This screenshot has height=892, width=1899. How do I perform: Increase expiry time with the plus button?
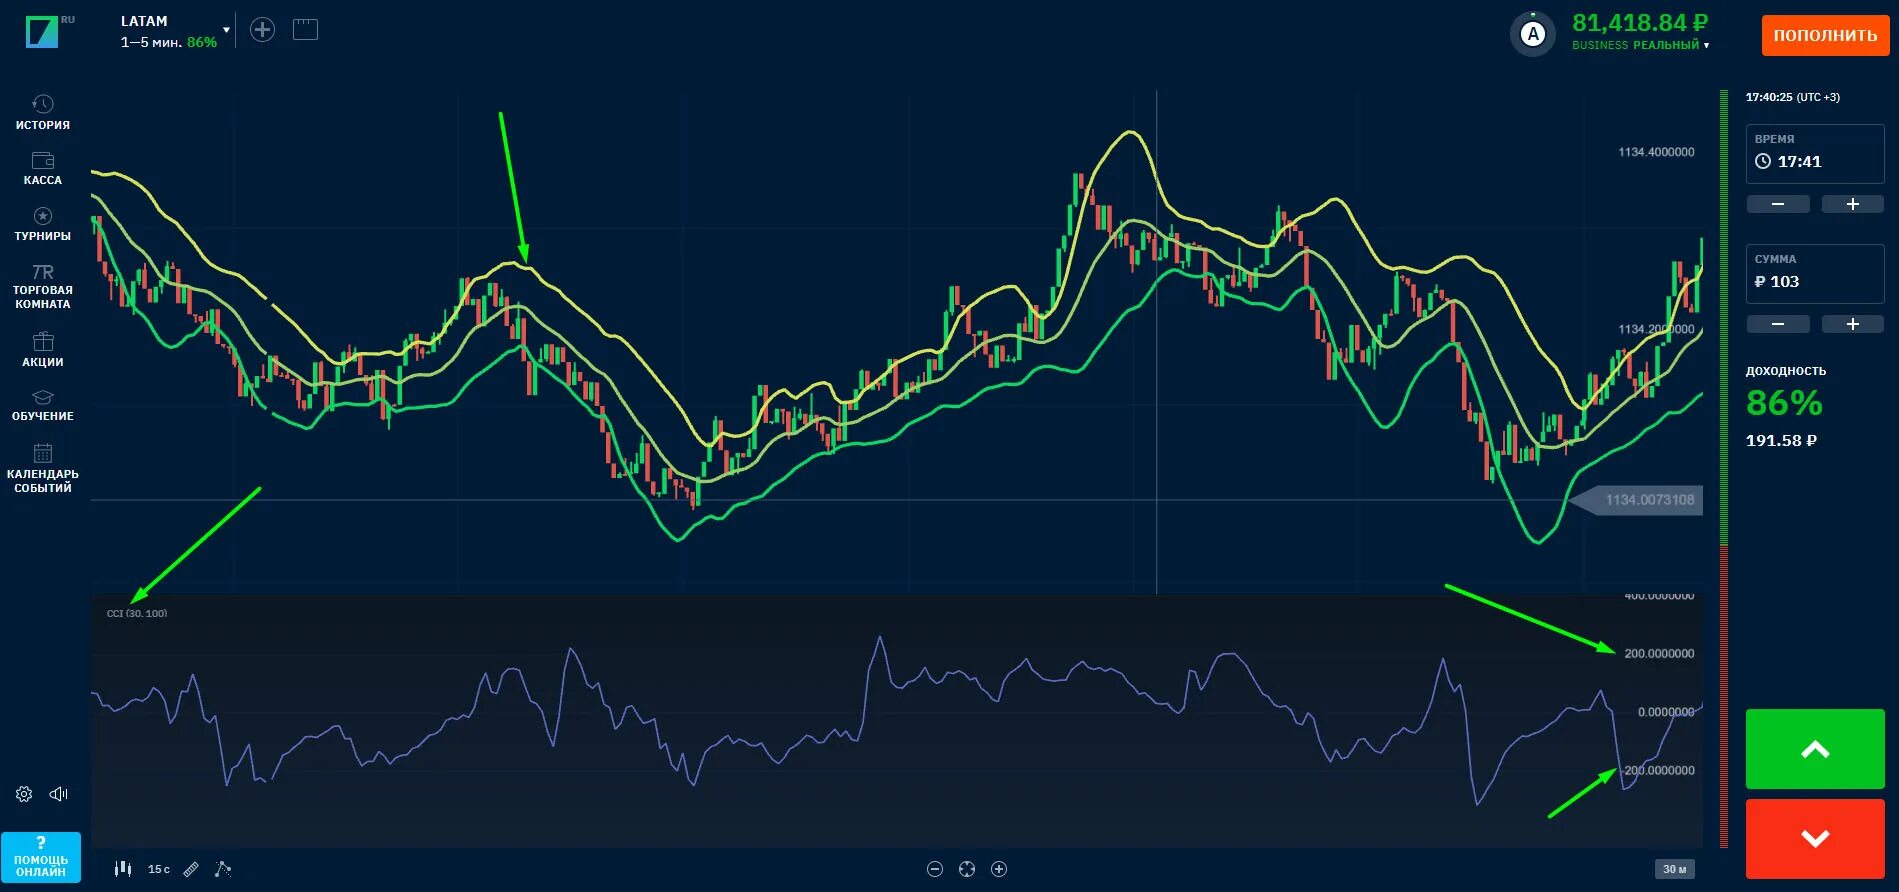[1852, 204]
